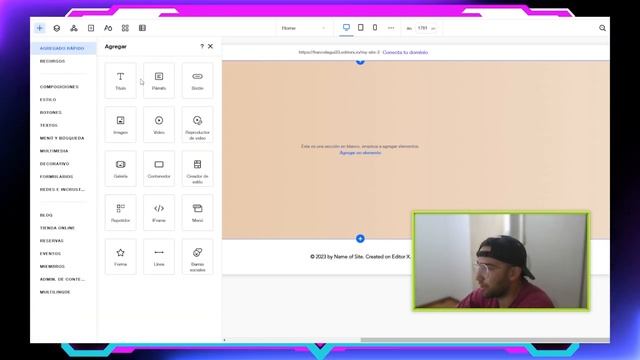This screenshot has width=640, height=360.
Task: Open breakpoint options three-dots menu
Action: point(391,28)
